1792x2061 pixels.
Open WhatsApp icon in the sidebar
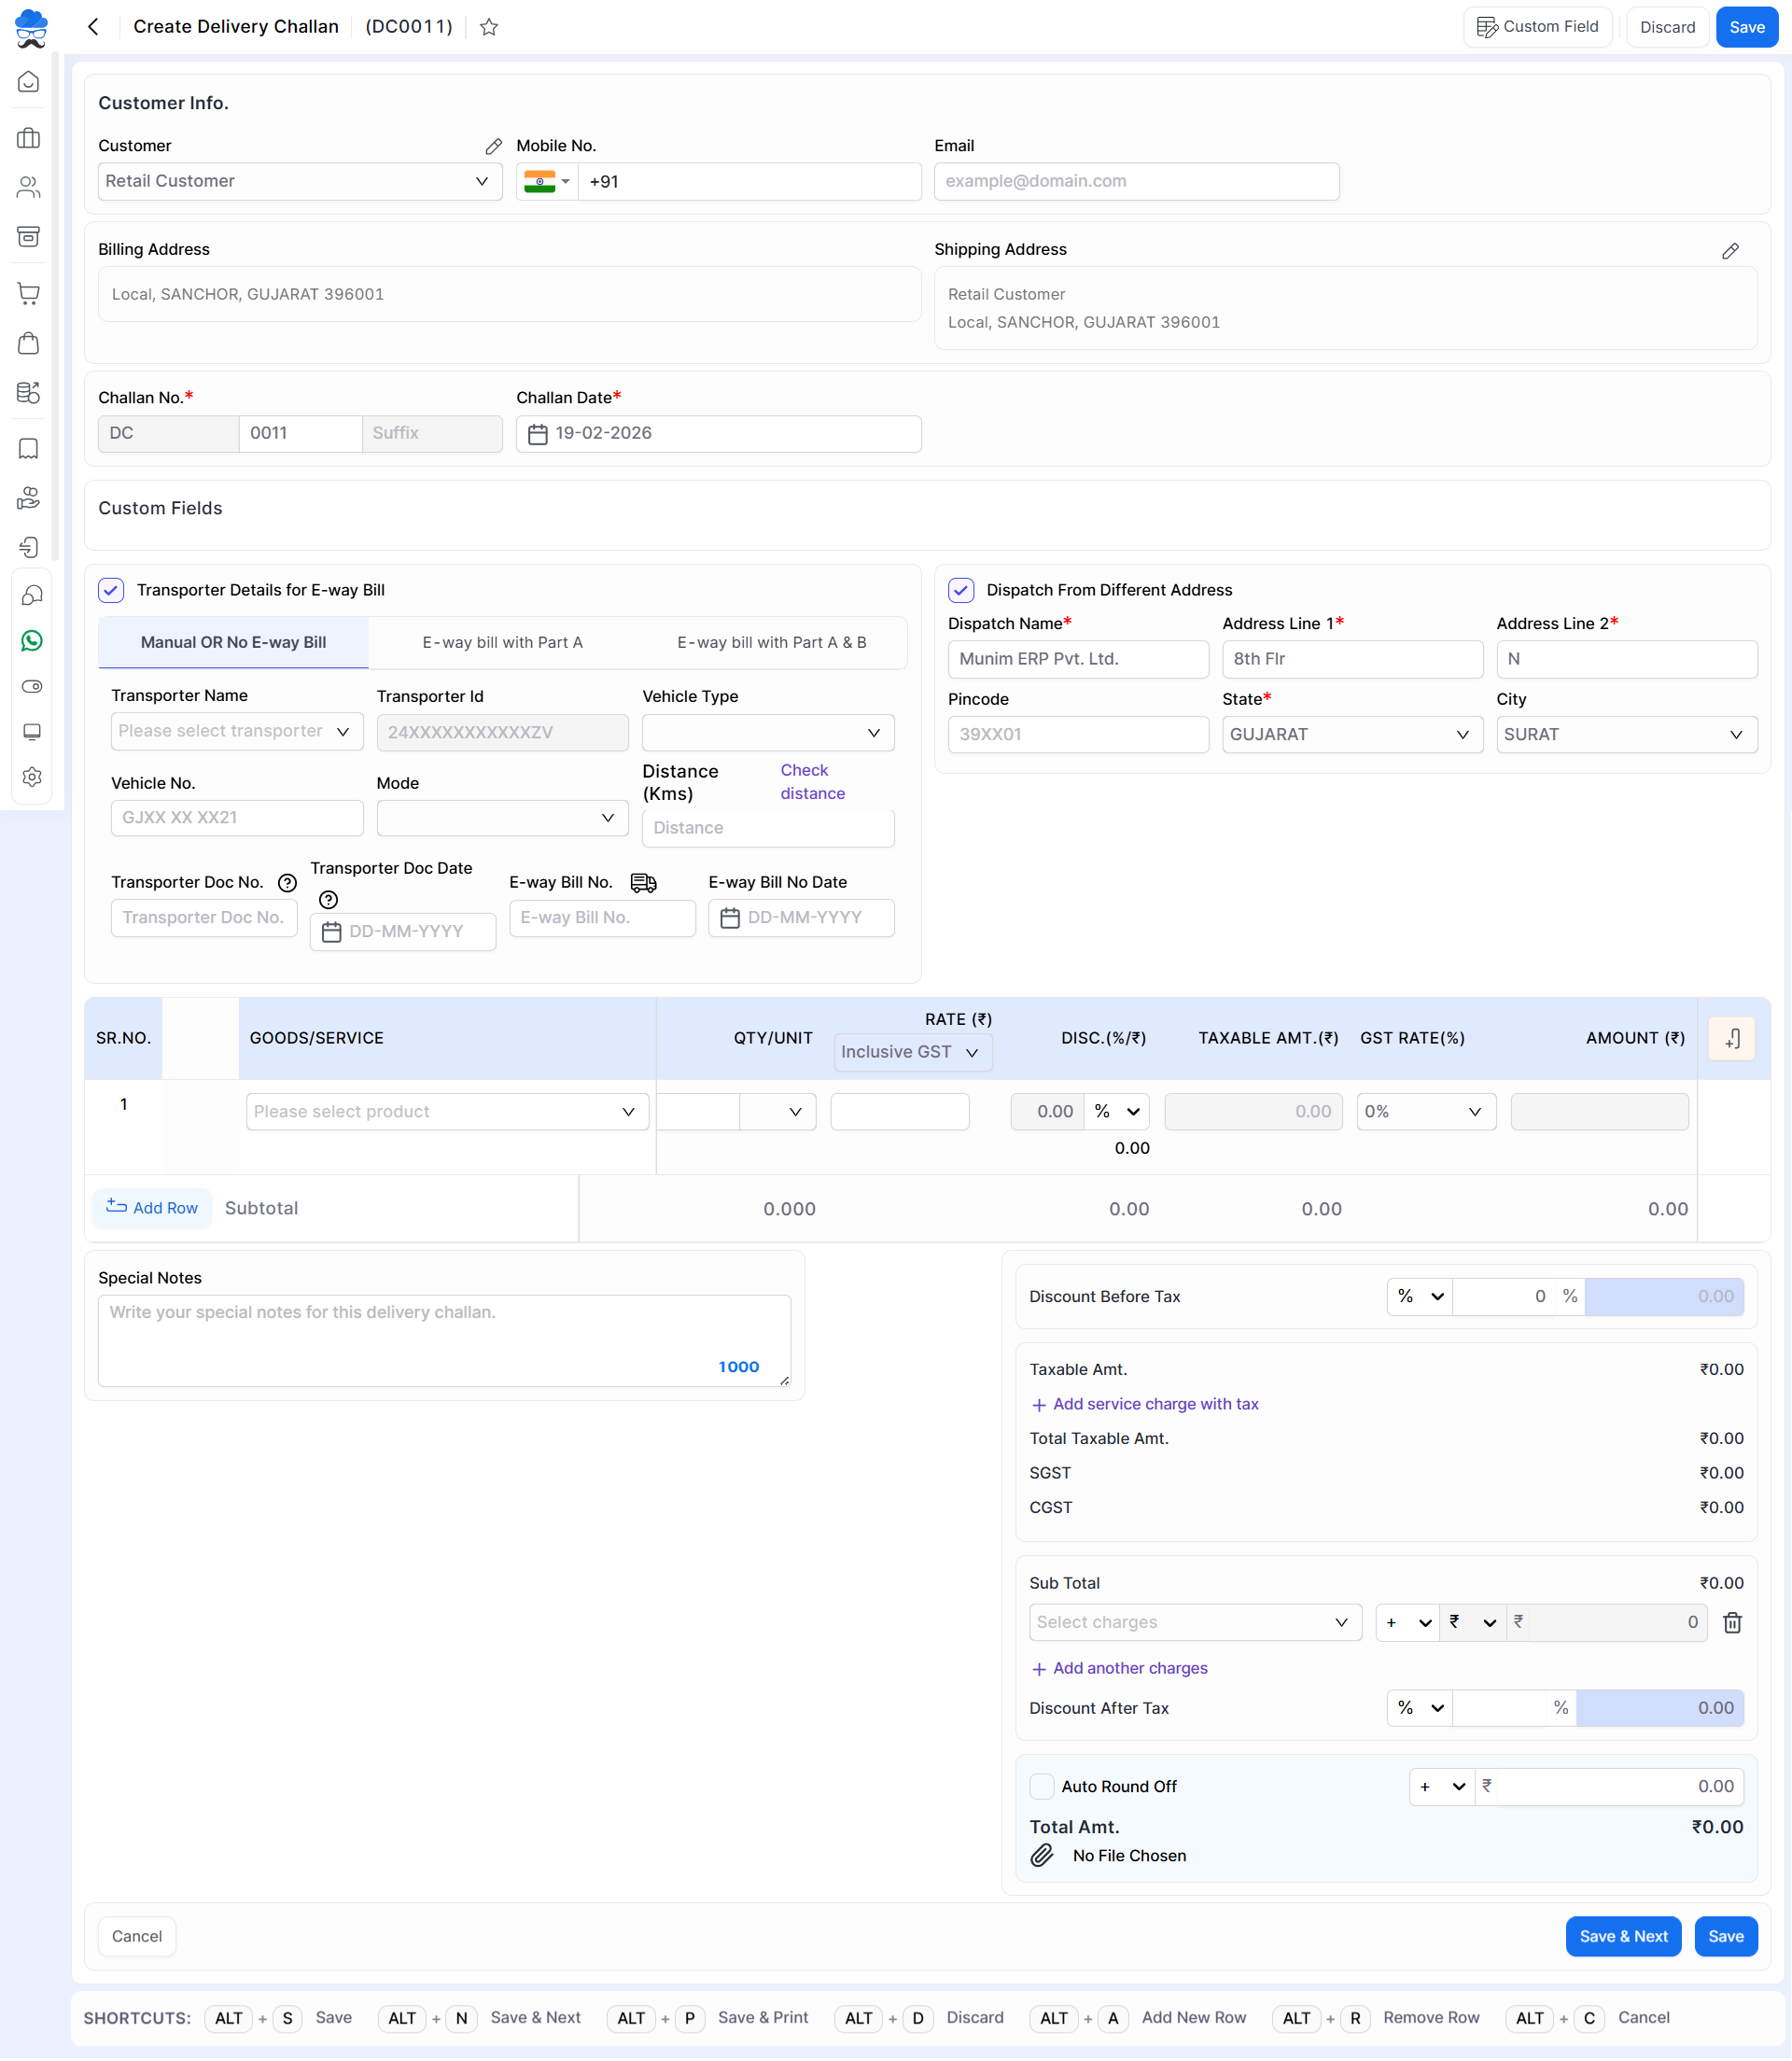31,641
